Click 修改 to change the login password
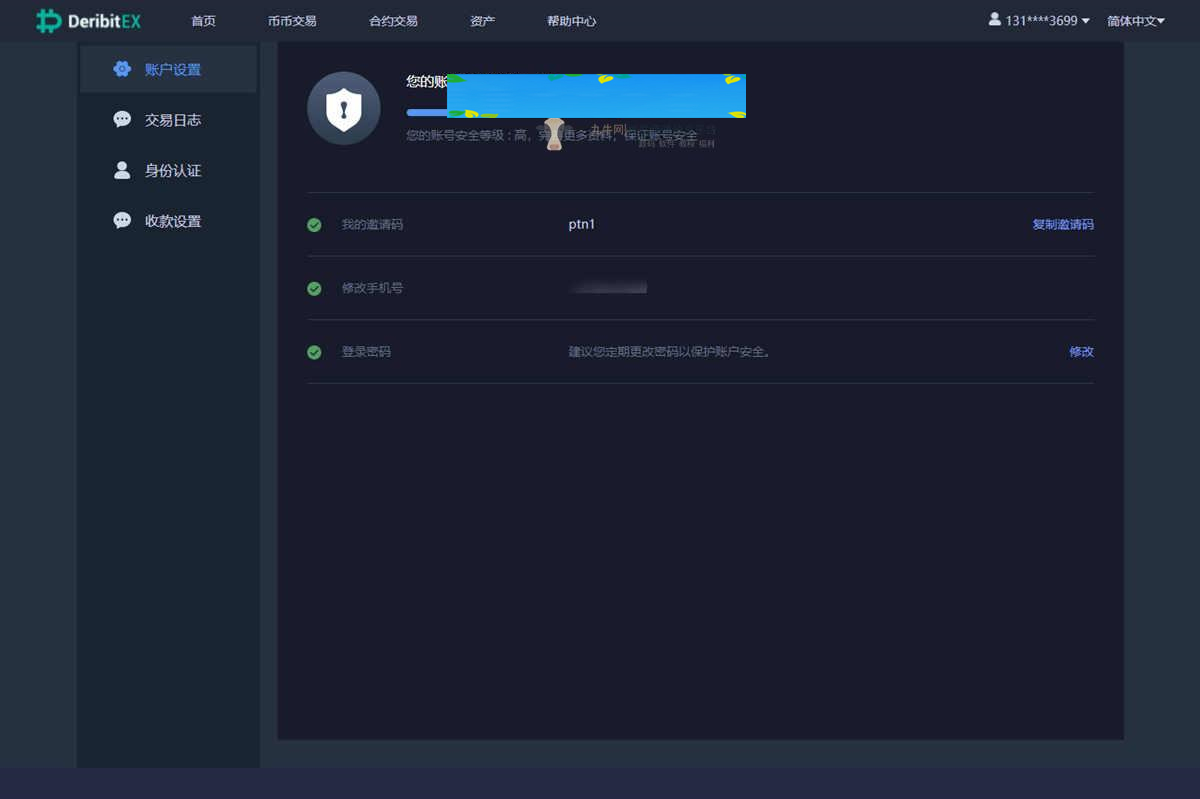The height and width of the screenshot is (799, 1200). (1082, 352)
